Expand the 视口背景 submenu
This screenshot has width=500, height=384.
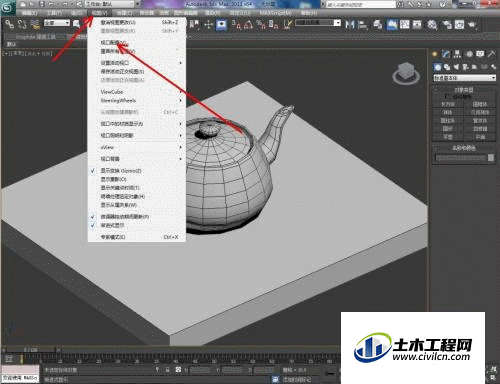click(137, 159)
